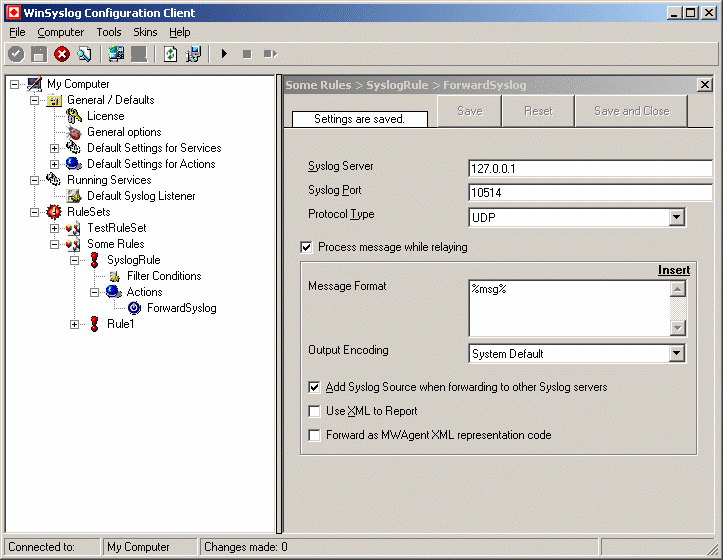Viewport: 723px width, 560px height.
Task: Click the License keys icon
Action: point(74,116)
